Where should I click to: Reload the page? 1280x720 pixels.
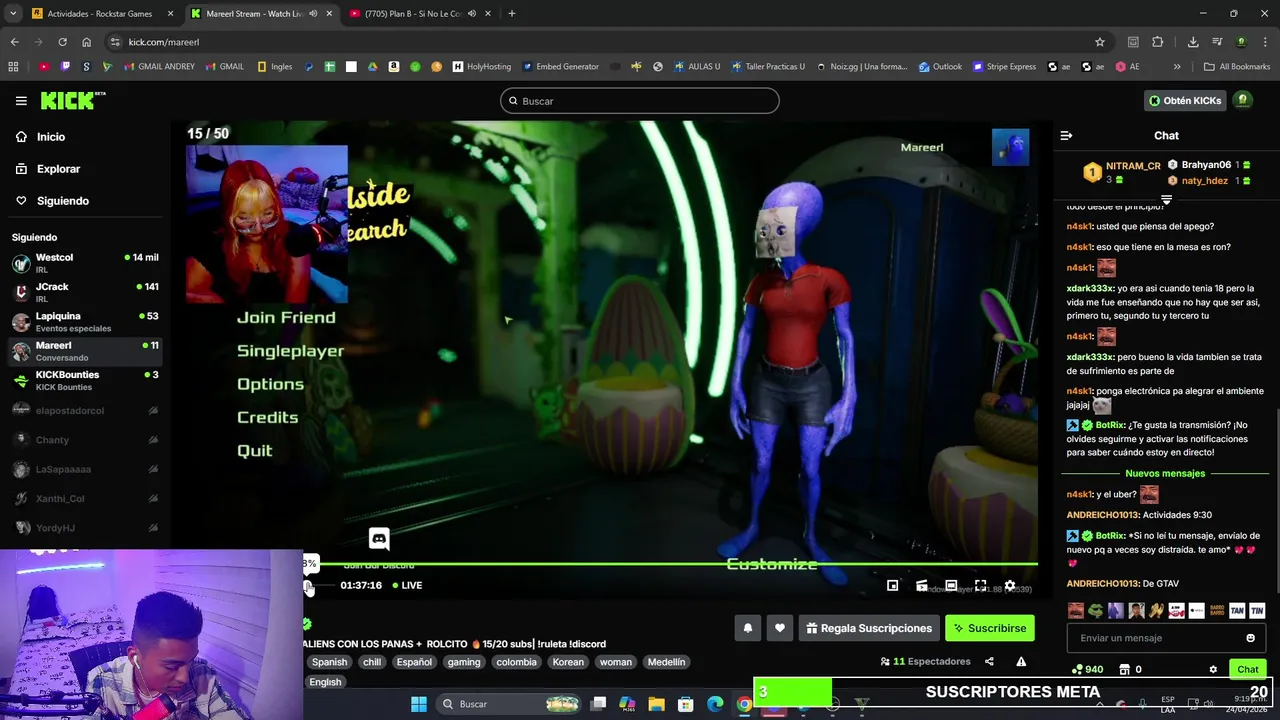click(62, 42)
